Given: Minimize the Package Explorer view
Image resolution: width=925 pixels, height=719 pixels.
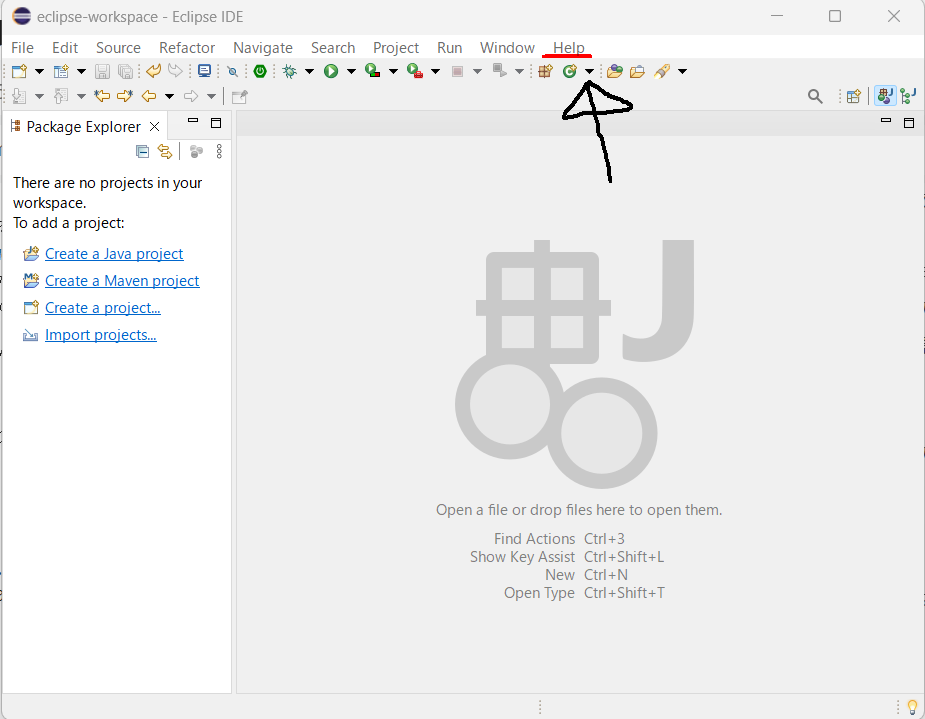Looking at the screenshot, I should point(193,121).
